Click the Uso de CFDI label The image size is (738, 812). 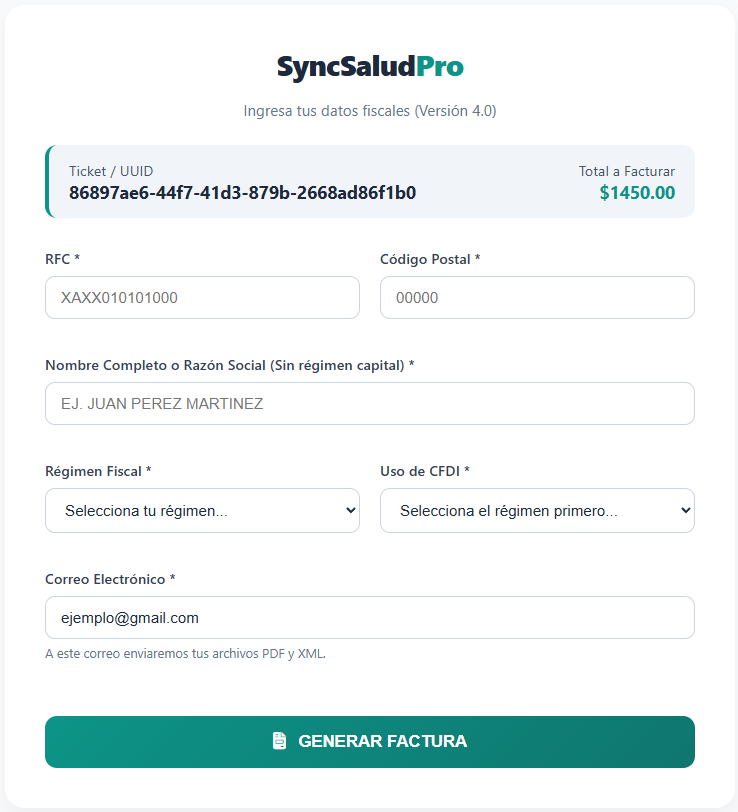tap(424, 471)
